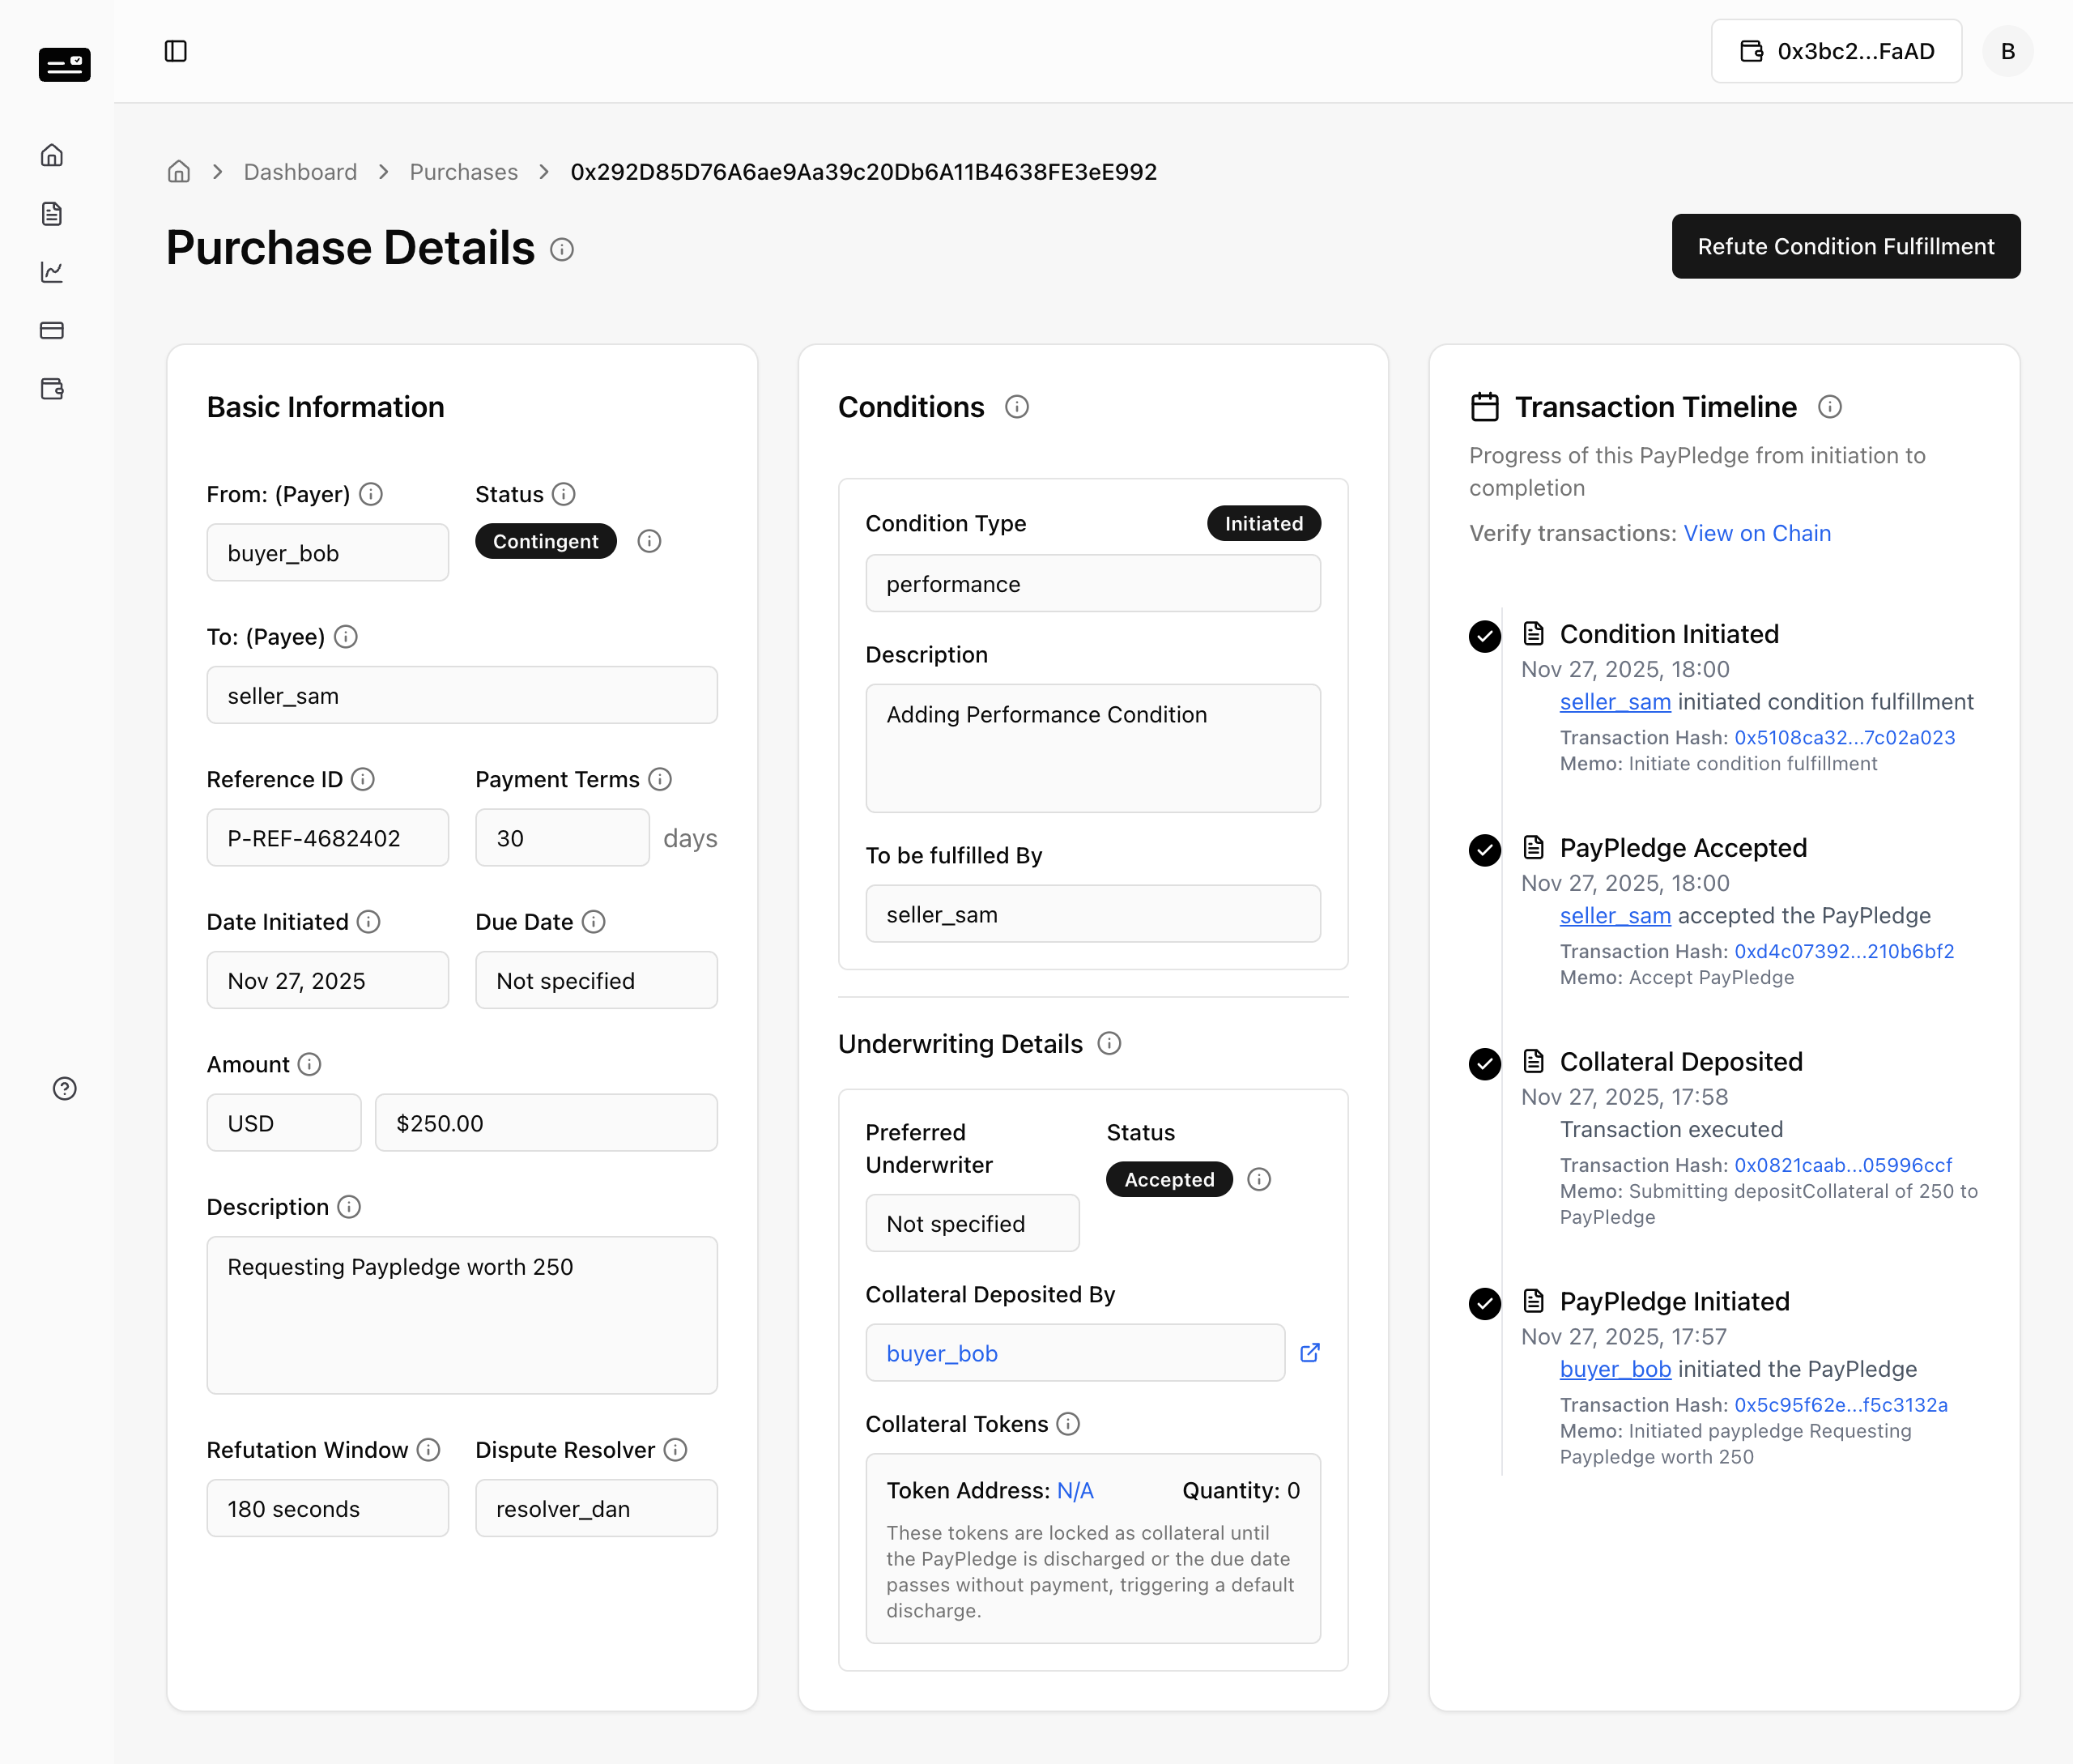Show info icon beside Transaction Timeline heading
This screenshot has width=2073, height=1764.
pyautogui.click(x=1830, y=407)
